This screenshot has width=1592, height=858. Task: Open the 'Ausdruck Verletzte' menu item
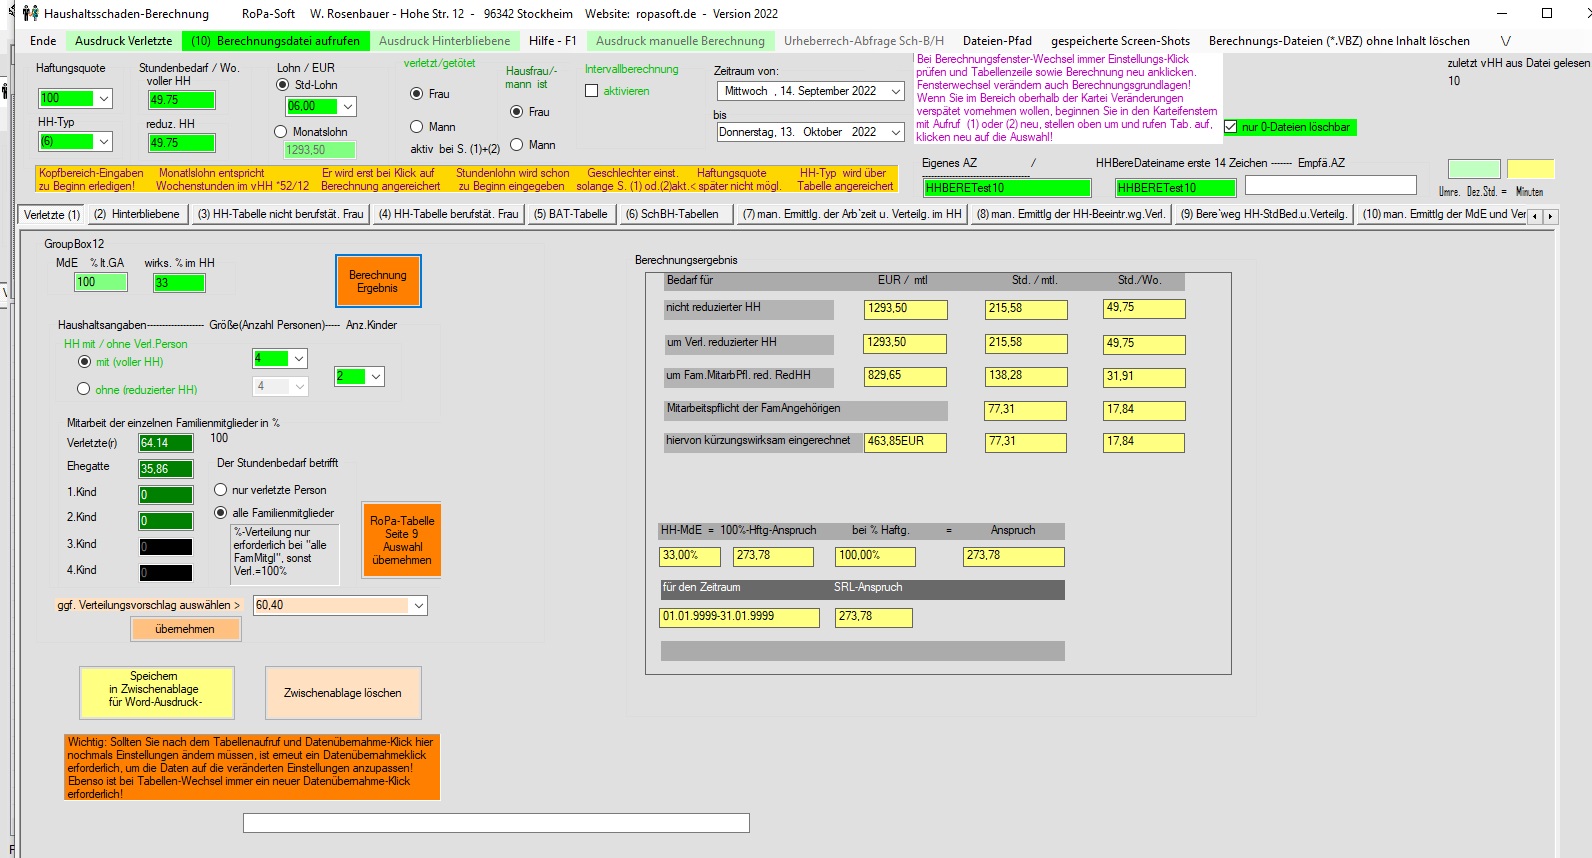(x=123, y=41)
